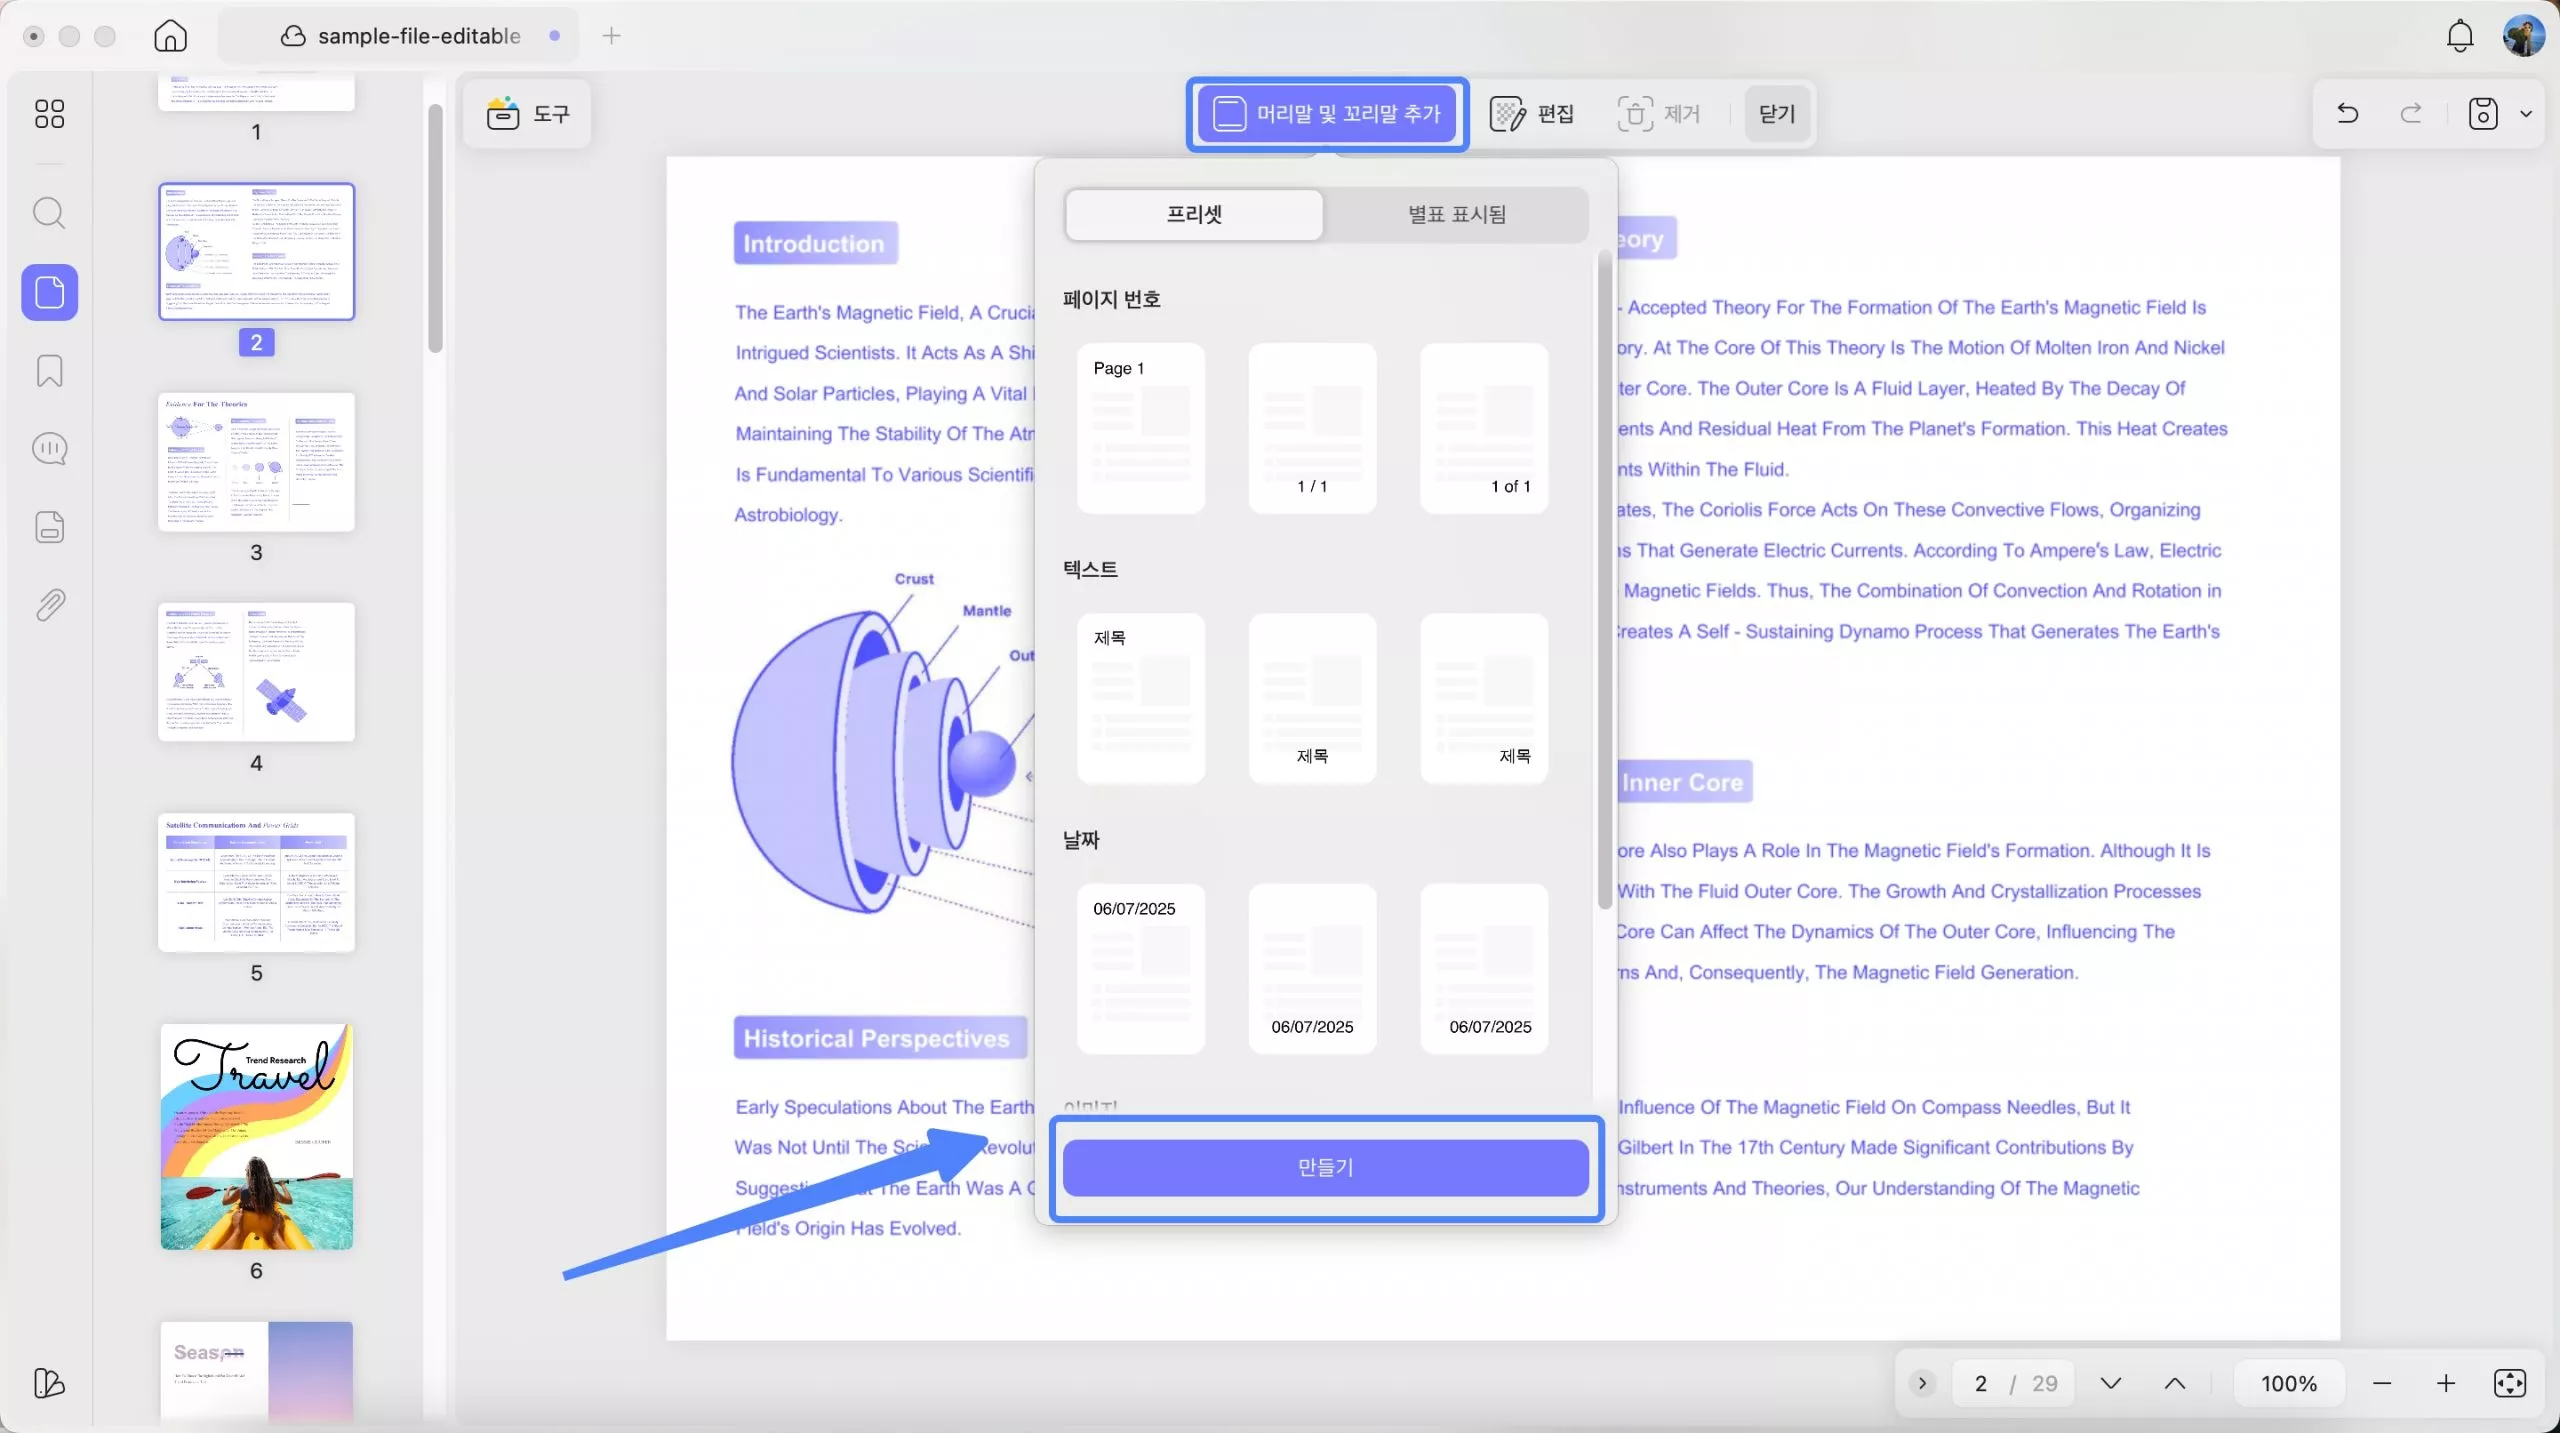Open page 6 Travel thumbnail

[256, 1136]
